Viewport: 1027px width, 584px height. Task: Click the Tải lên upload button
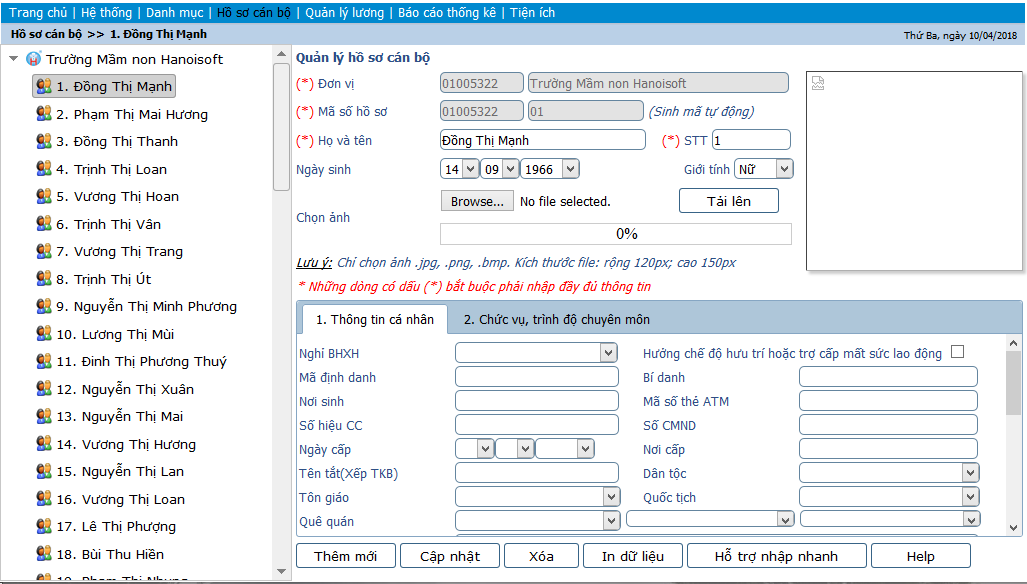pos(729,201)
